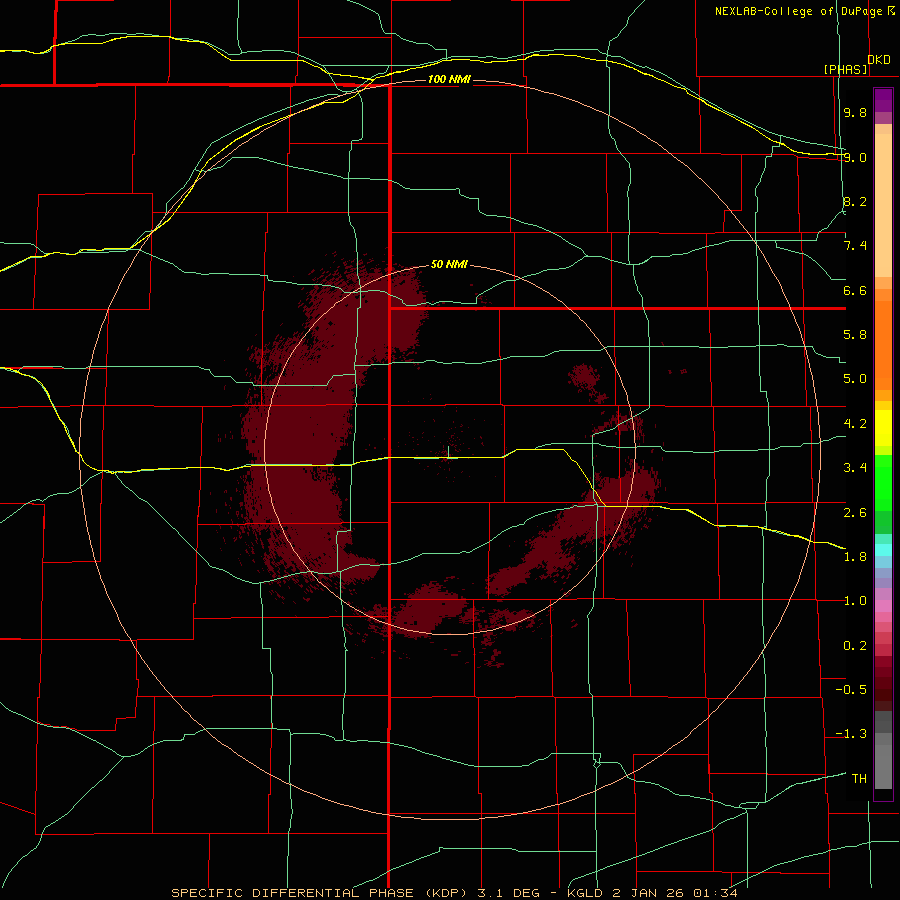900x900 pixels.
Task: Click the 4.2 scale value
Action: pyautogui.click(x=855, y=424)
